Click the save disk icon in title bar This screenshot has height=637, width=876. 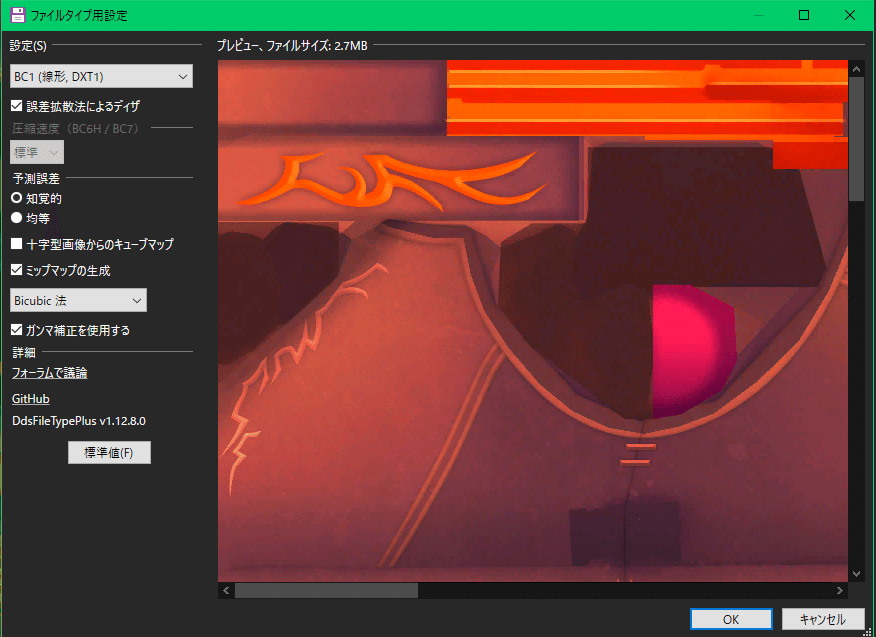pyautogui.click(x=18, y=15)
